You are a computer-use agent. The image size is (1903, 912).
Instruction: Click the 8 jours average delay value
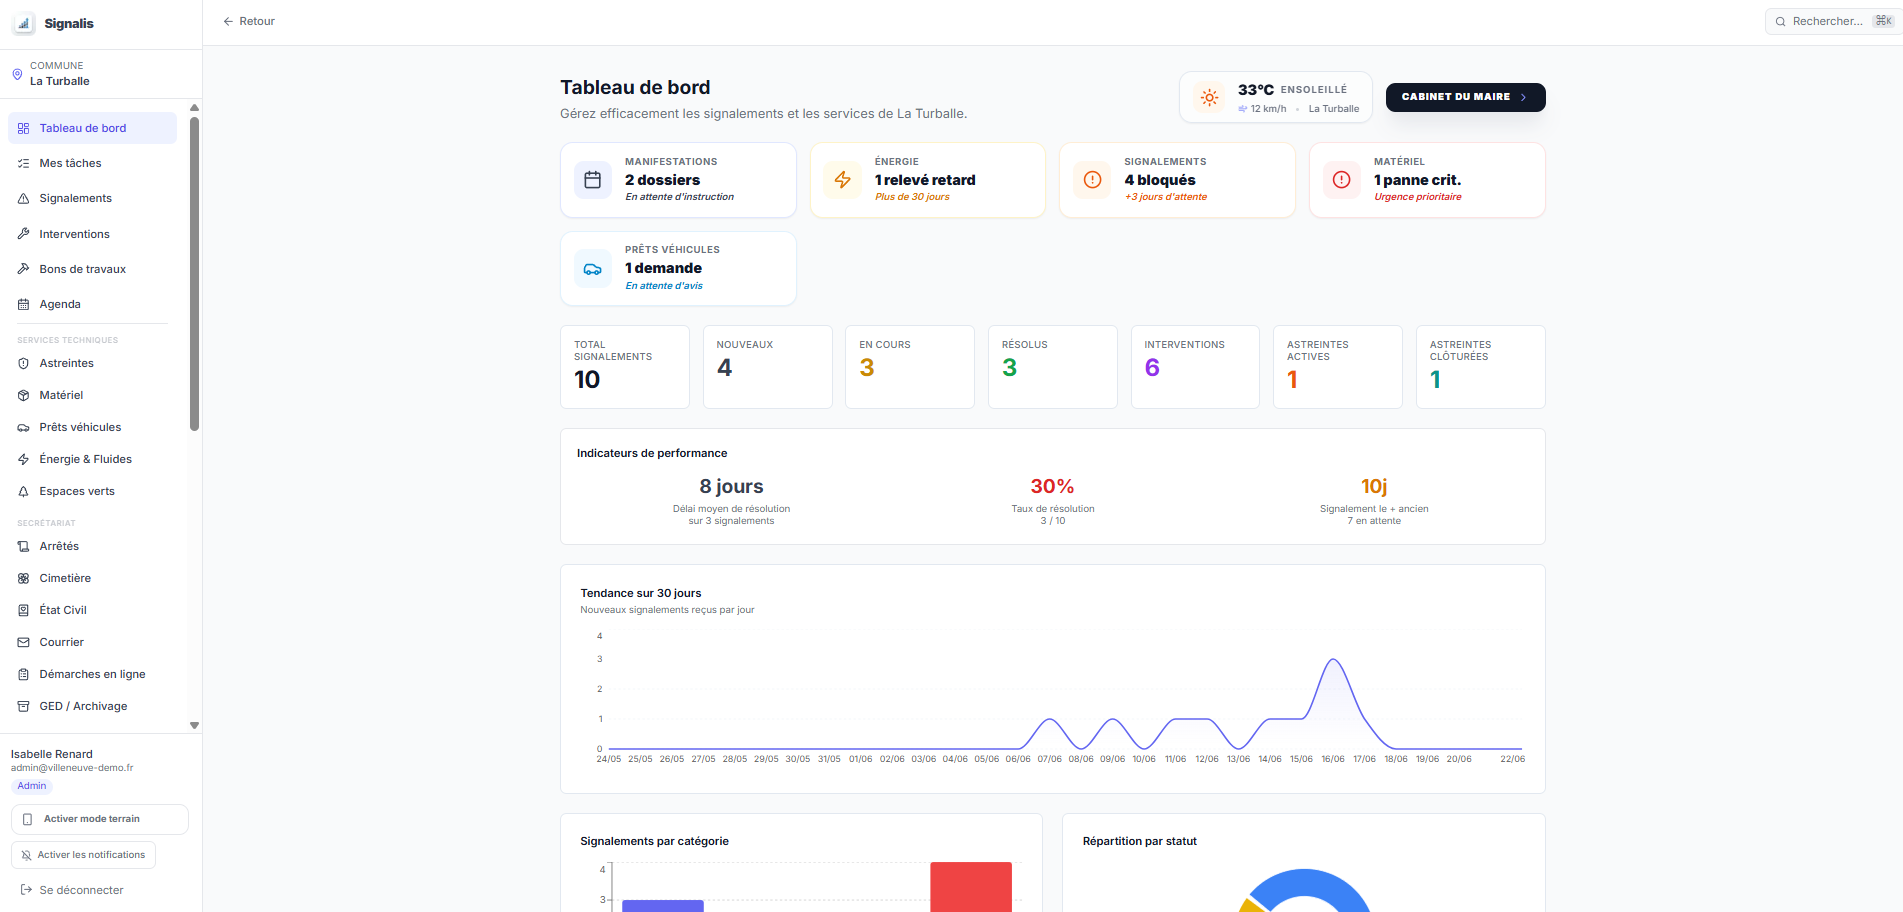(x=731, y=486)
